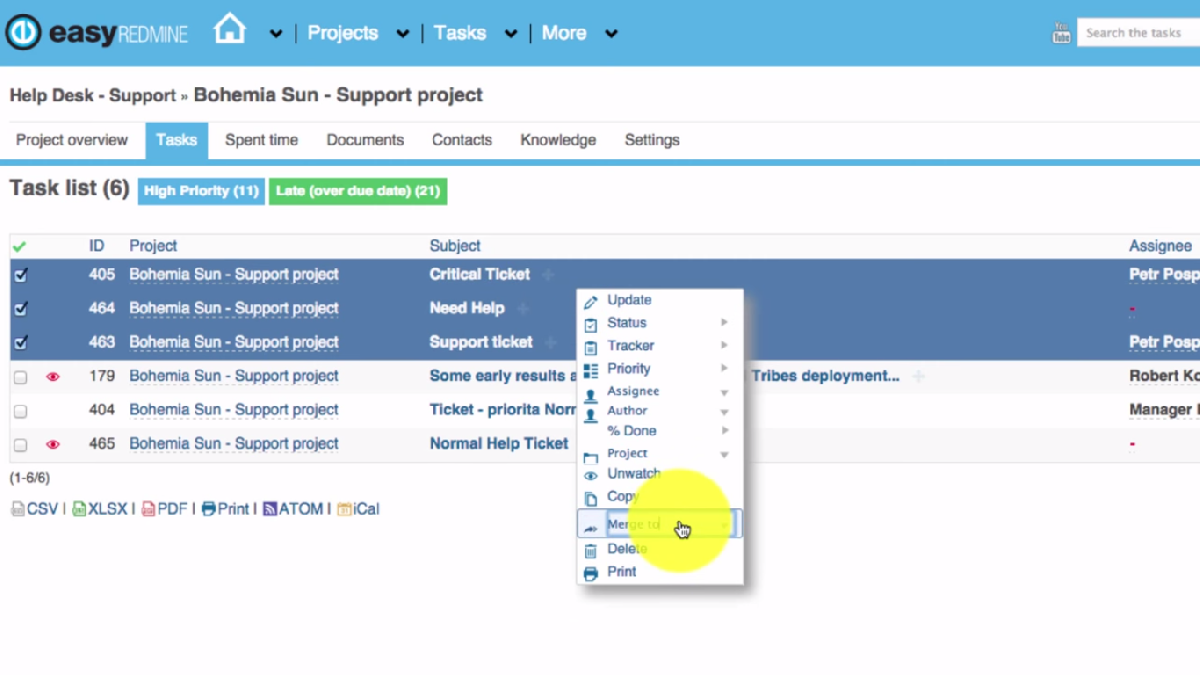Viewport: 1200px width, 675px height.
Task: Sort by Assignee column header
Action: coord(1160,246)
